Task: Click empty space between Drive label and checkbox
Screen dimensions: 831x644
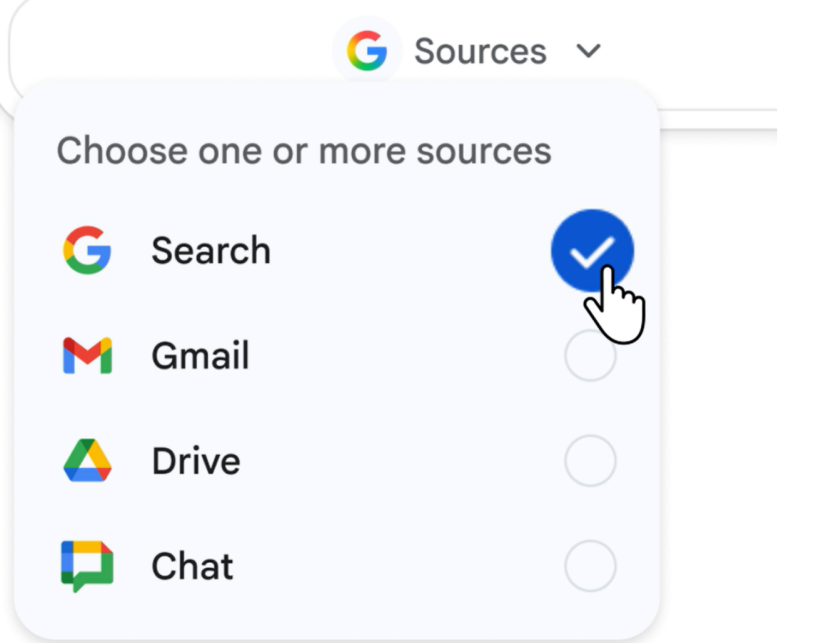Action: [400, 461]
